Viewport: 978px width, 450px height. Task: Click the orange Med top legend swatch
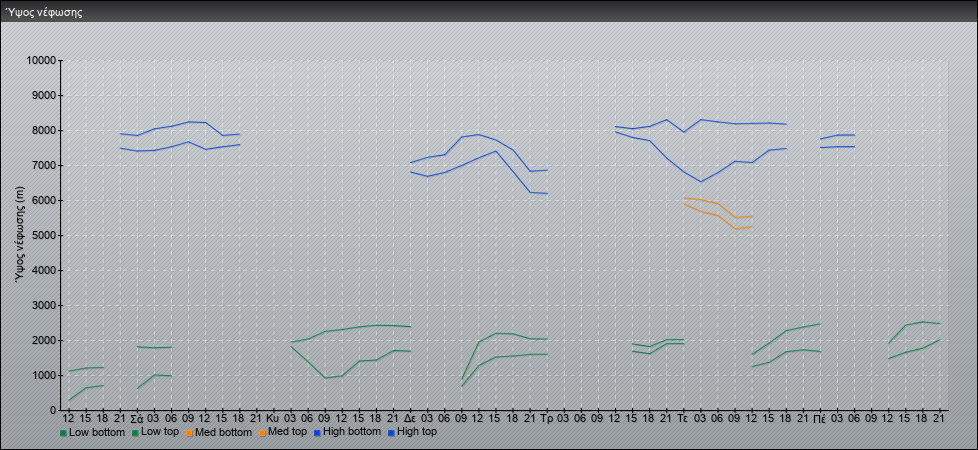[x=262, y=433]
